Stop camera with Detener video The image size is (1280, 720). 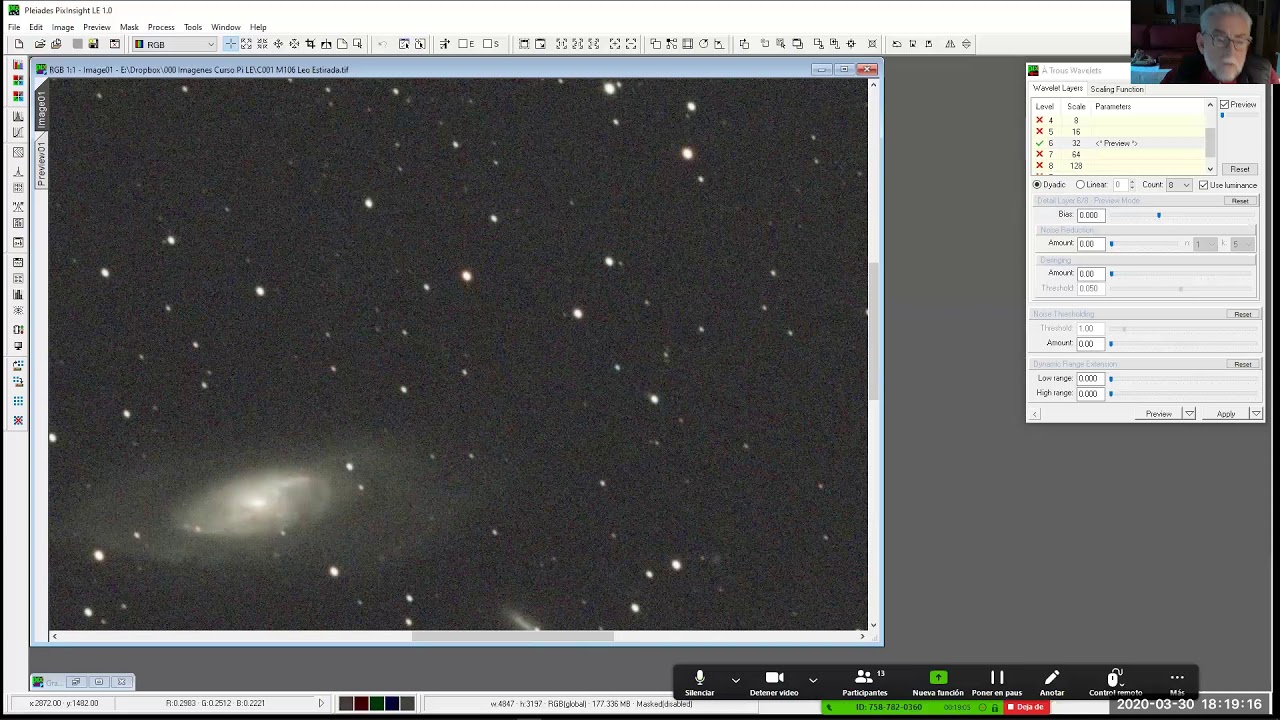pos(774,683)
